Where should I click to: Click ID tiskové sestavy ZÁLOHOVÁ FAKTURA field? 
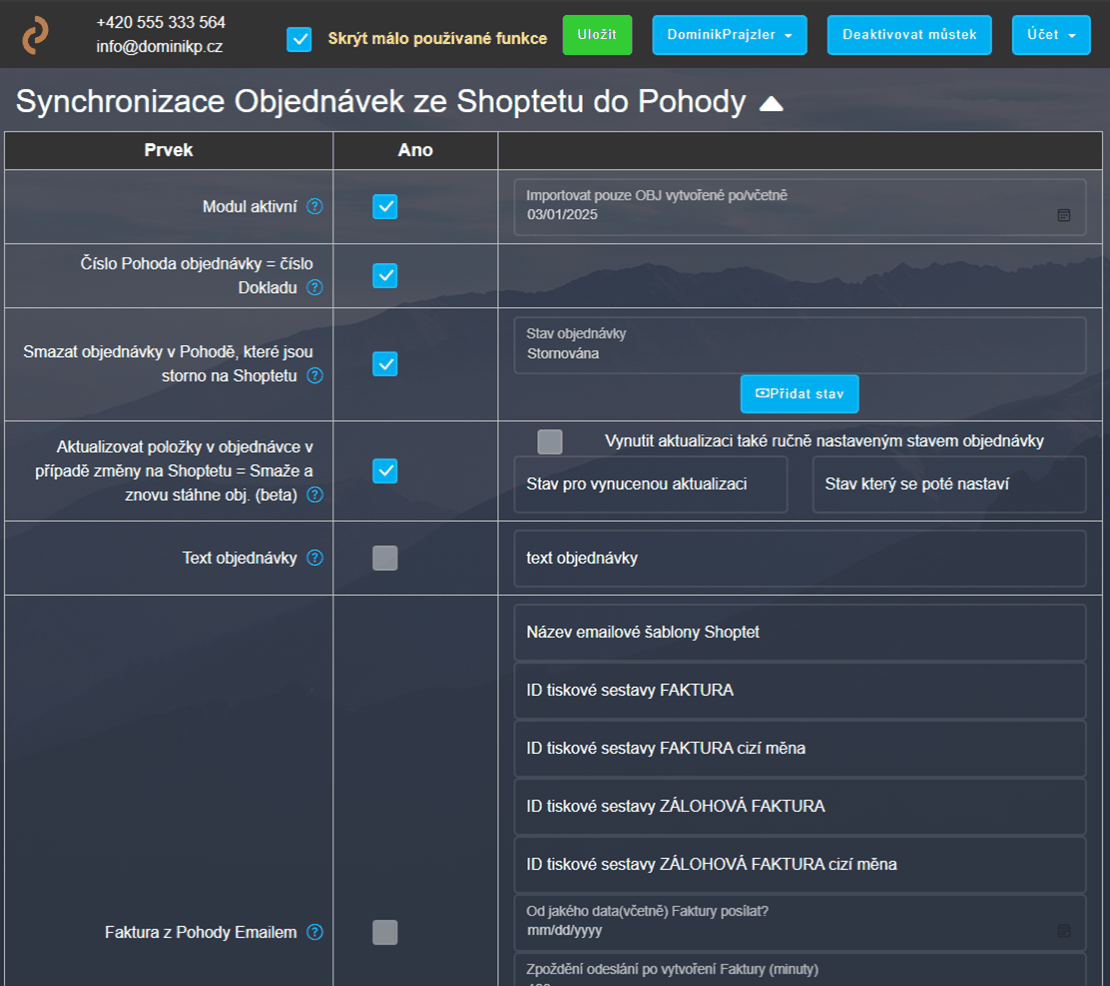[x=800, y=806]
